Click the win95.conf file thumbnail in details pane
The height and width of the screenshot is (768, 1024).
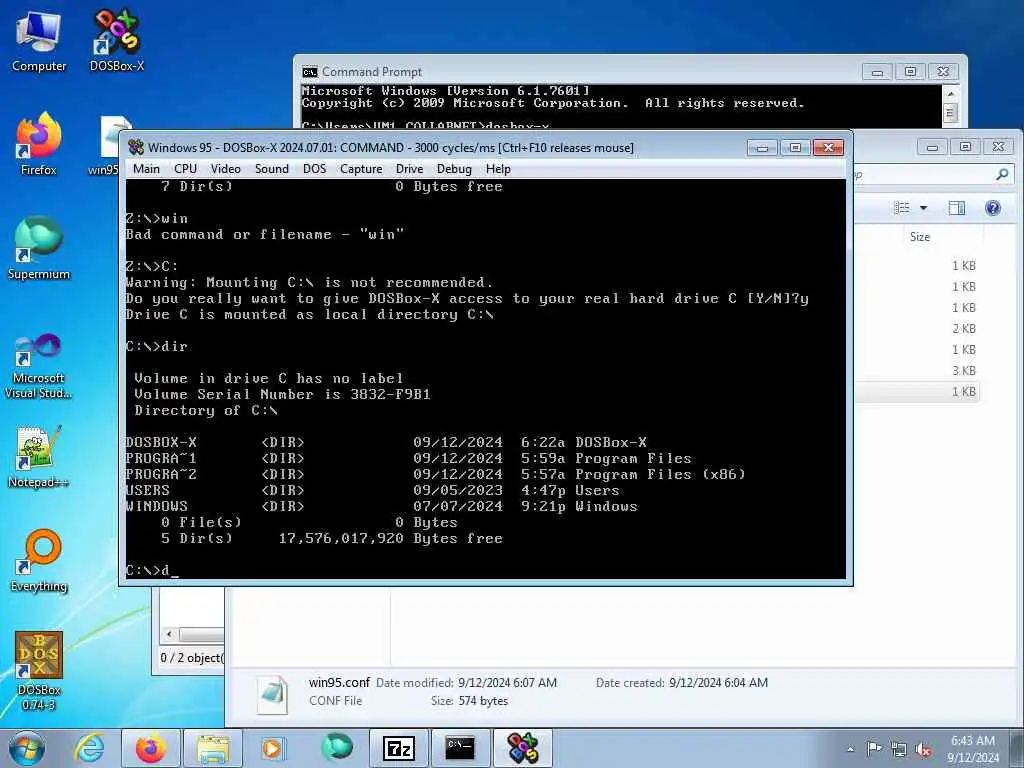tap(272, 695)
